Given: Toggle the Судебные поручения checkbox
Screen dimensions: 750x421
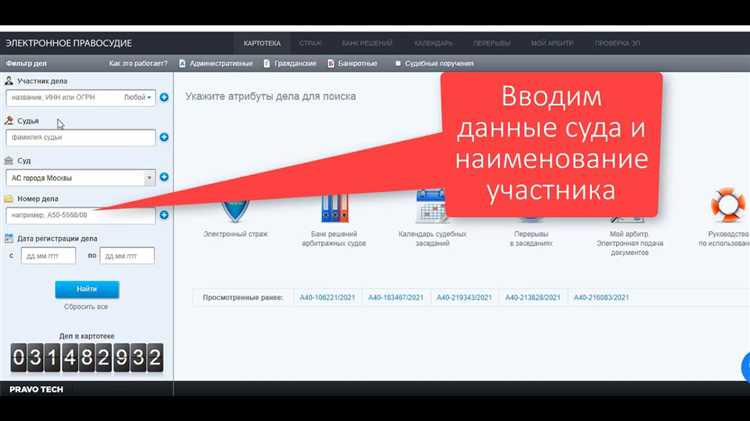Looking at the screenshot, I should click(398, 63).
